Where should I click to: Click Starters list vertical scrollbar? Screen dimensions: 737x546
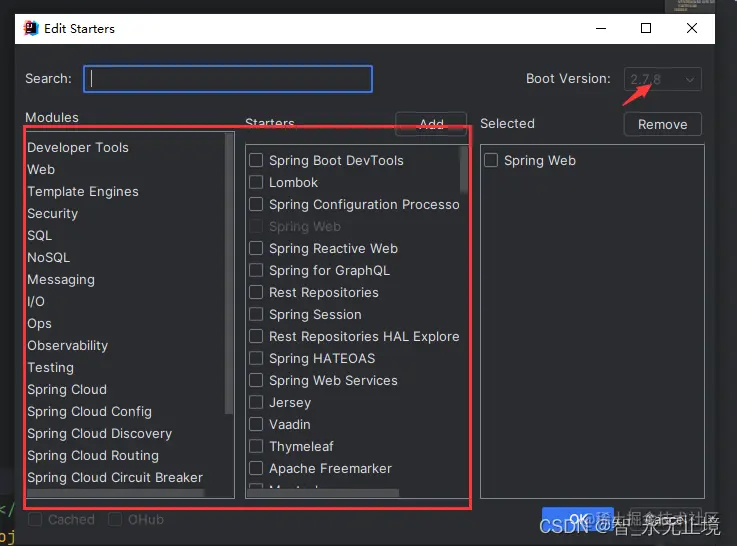pos(463,170)
